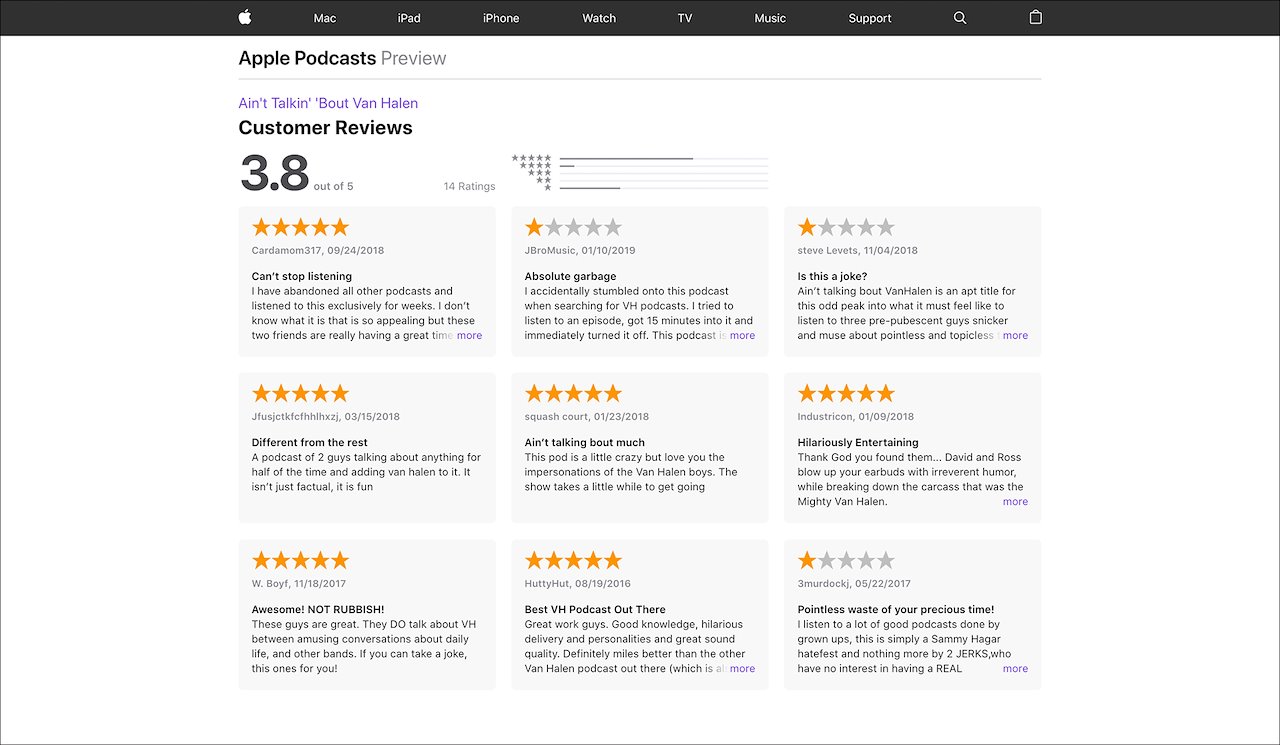The width and height of the screenshot is (1280, 745).
Task: Show more of the 'Hilariously Entertaining' review
Action: coord(1015,502)
